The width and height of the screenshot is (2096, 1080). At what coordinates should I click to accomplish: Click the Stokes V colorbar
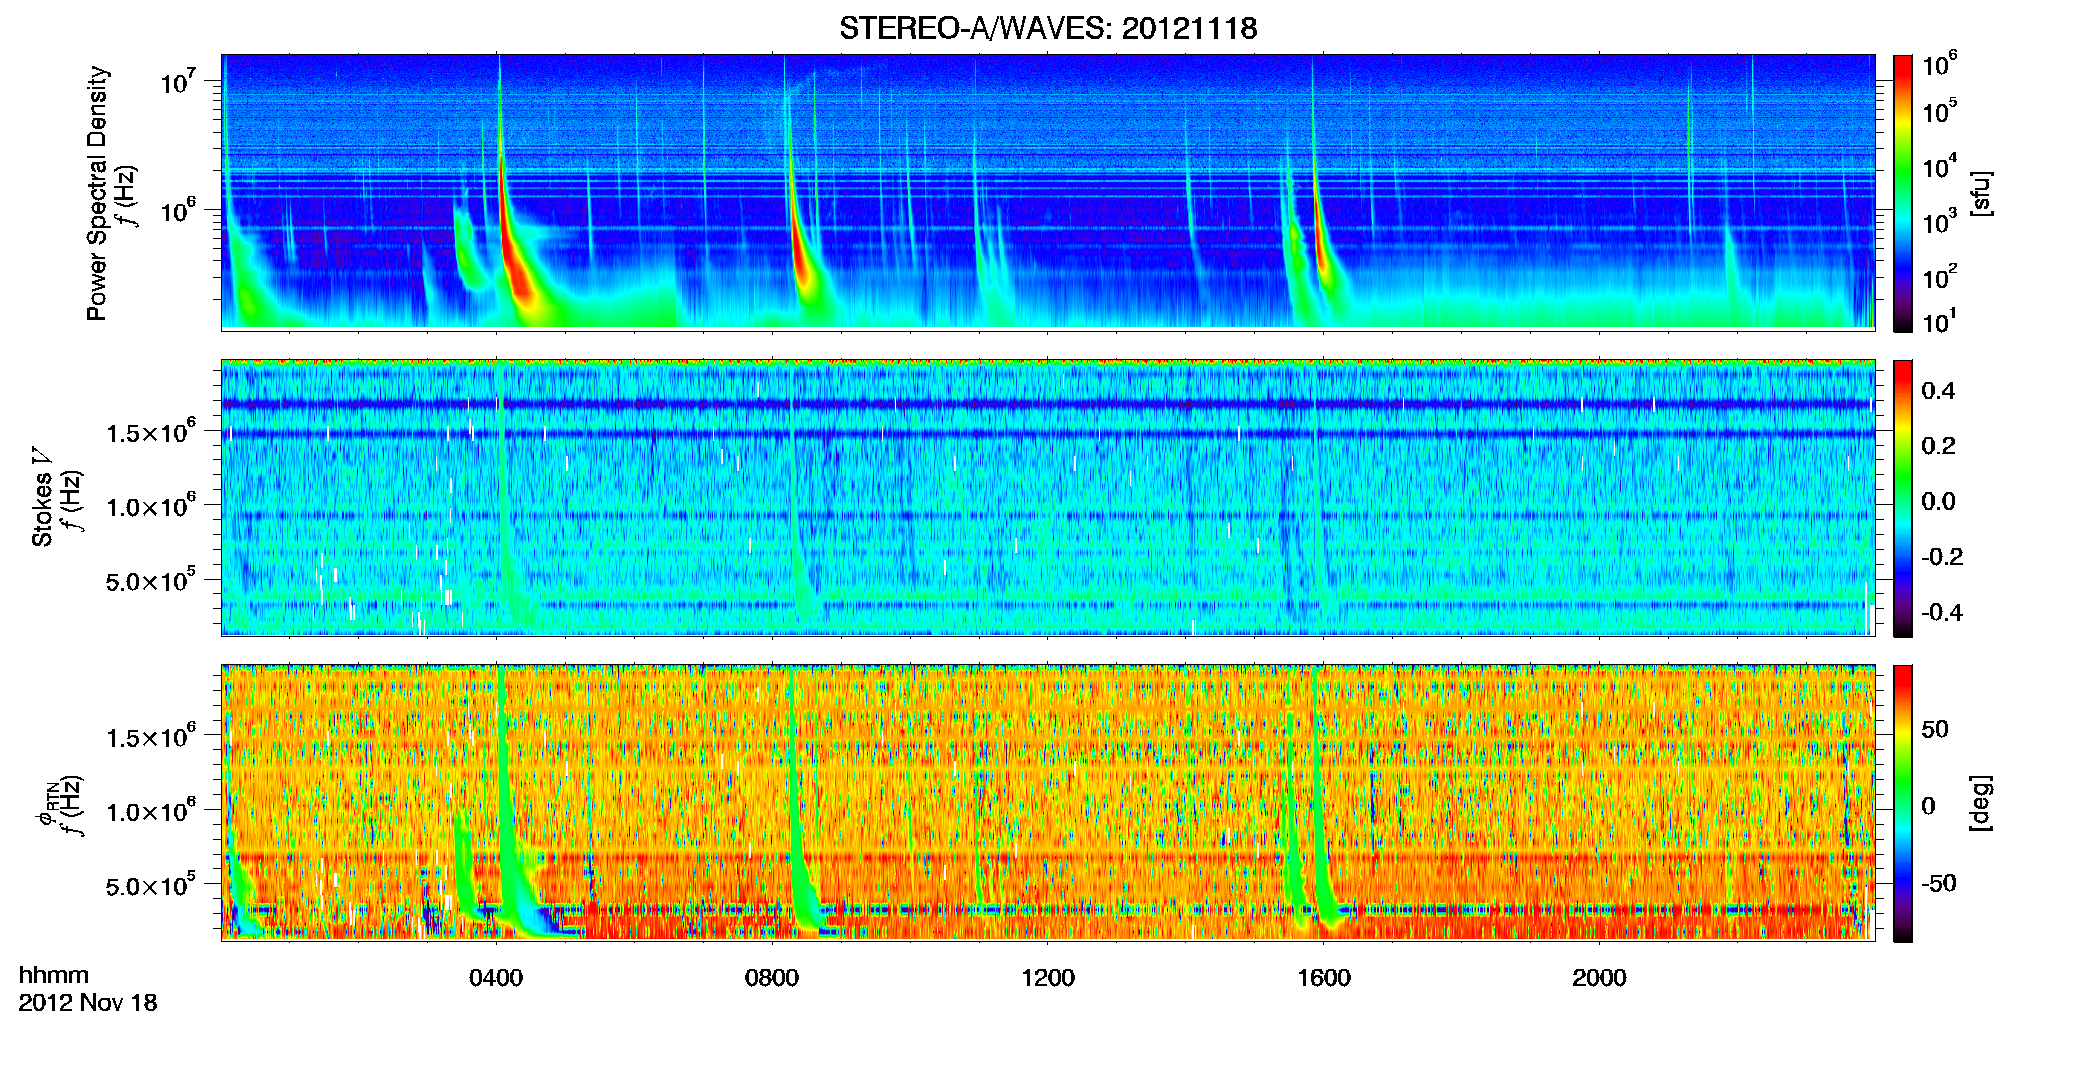(1903, 498)
